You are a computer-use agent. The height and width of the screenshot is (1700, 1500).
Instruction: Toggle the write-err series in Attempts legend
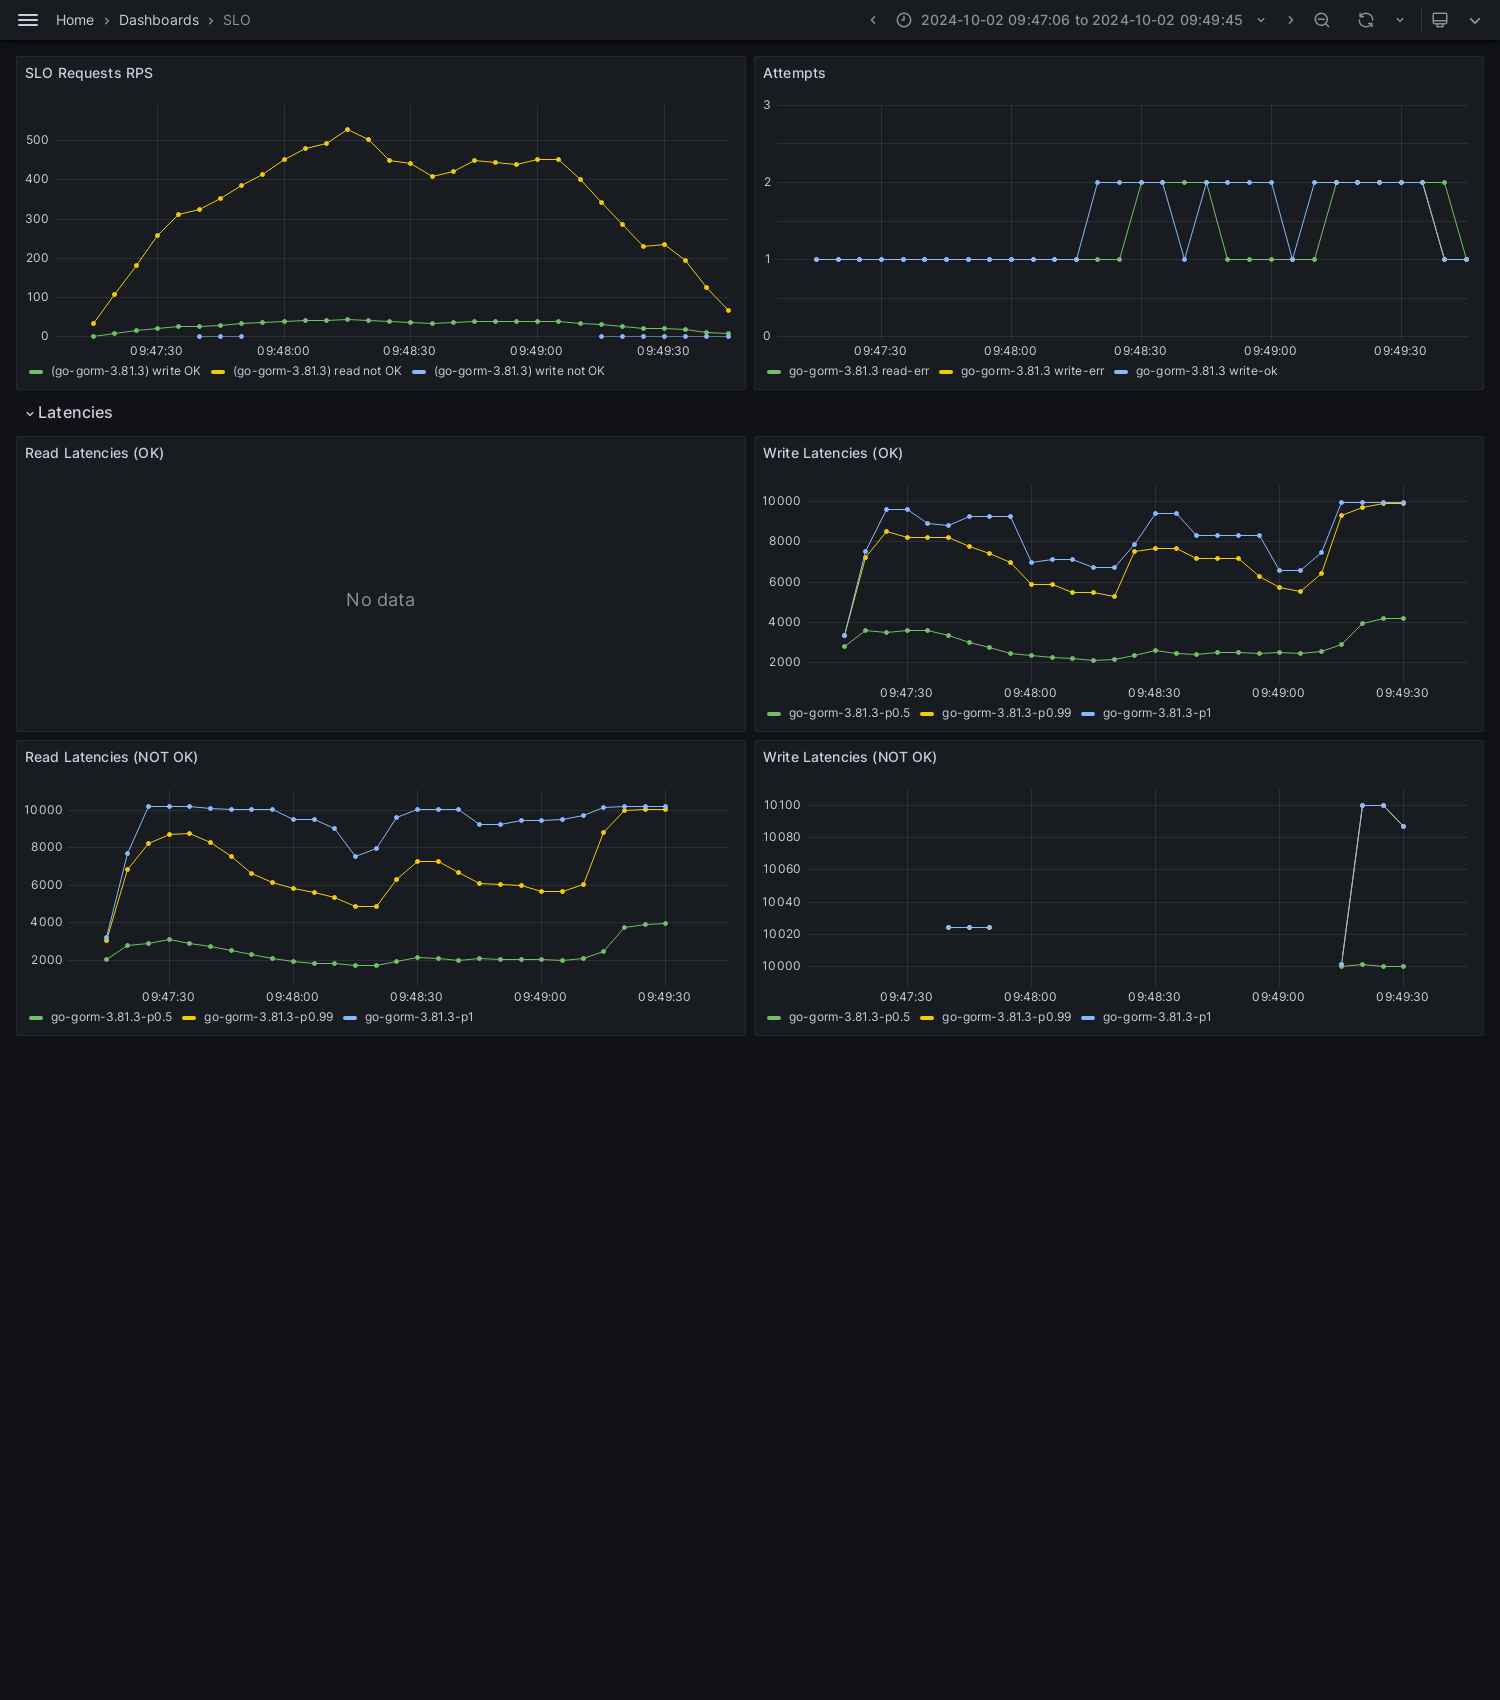point(1032,371)
